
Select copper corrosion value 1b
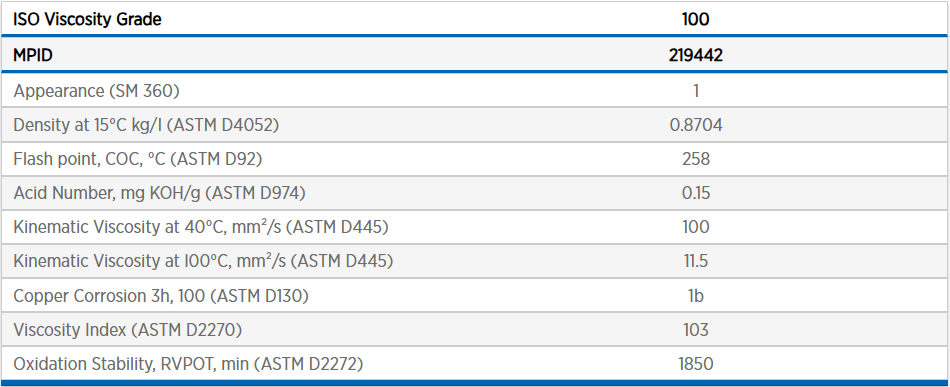[696, 296]
